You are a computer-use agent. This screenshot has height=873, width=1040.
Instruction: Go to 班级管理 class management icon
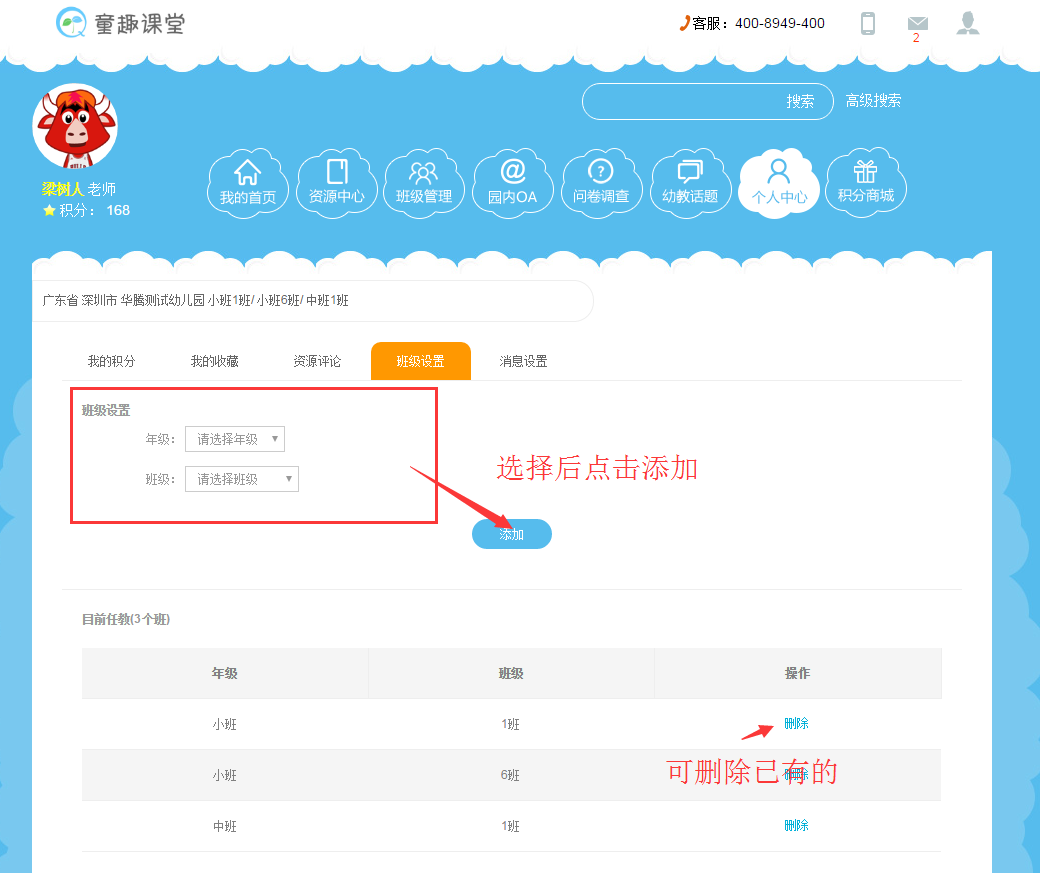click(x=424, y=183)
